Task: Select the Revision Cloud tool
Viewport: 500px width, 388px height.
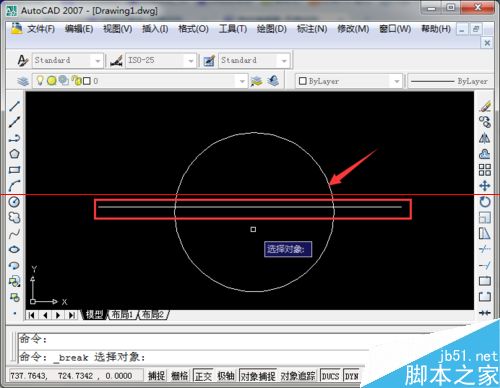Action: coord(14,218)
